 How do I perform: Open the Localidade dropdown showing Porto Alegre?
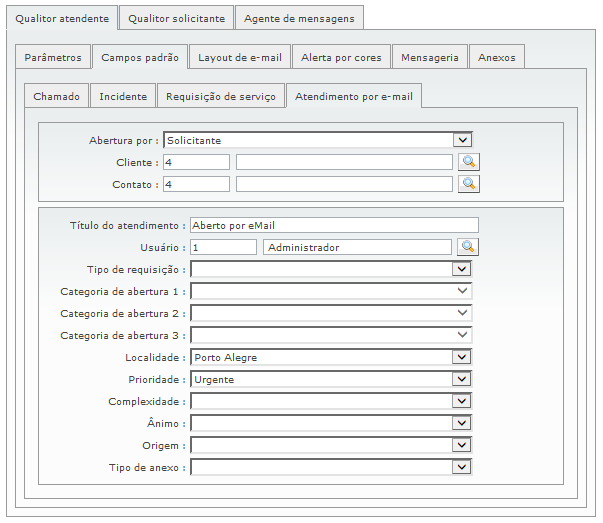[461, 357]
